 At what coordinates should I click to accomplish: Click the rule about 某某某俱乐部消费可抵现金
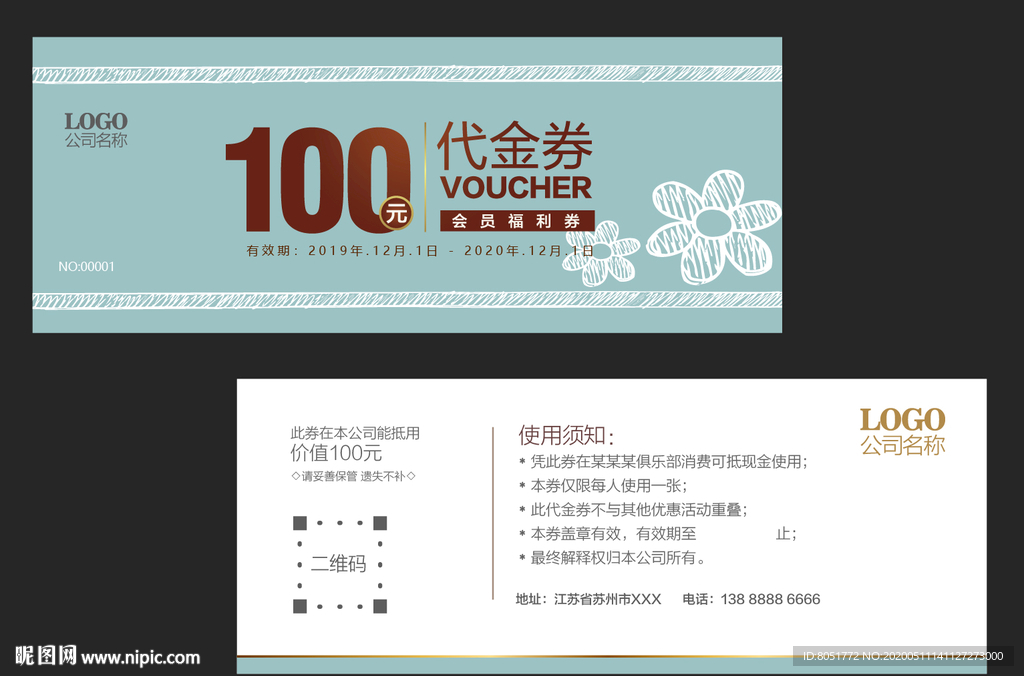coord(664,462)
